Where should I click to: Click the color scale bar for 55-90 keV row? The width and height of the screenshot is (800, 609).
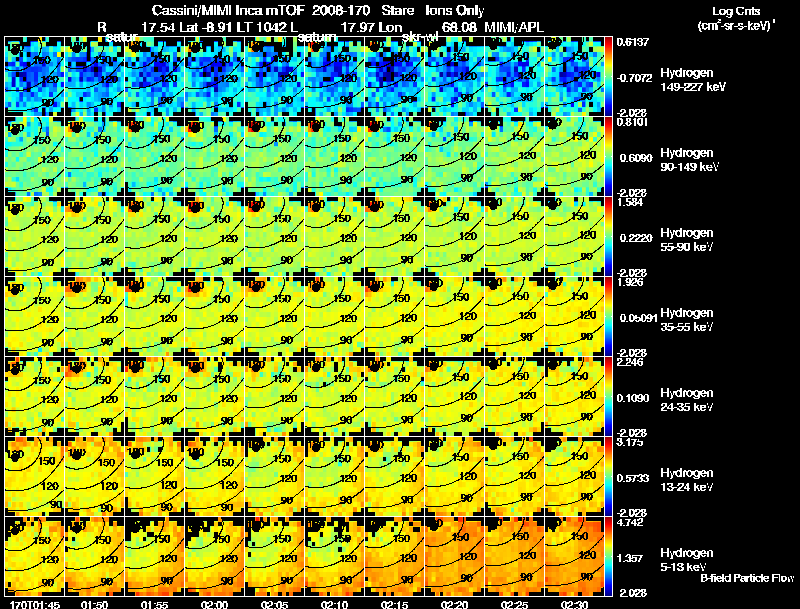click(x=608, y=237)
